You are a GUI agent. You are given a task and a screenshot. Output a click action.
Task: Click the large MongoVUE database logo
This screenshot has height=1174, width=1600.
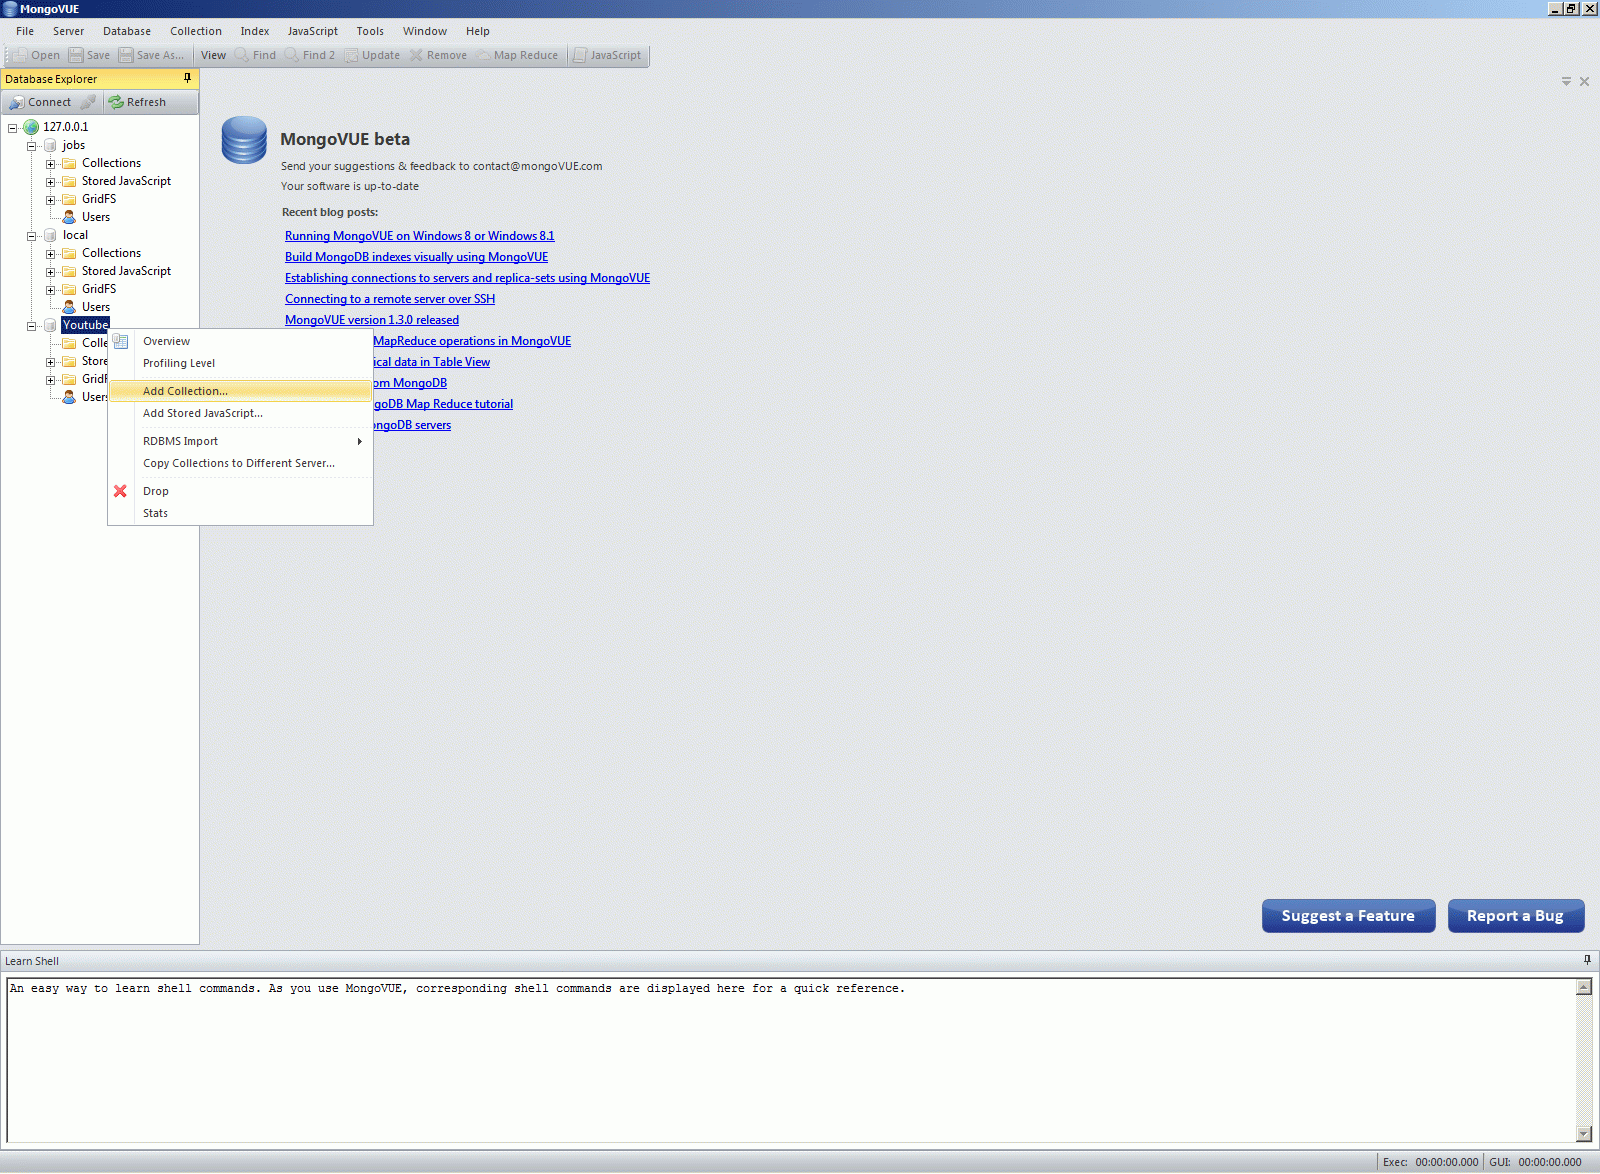tap(244, 140)
